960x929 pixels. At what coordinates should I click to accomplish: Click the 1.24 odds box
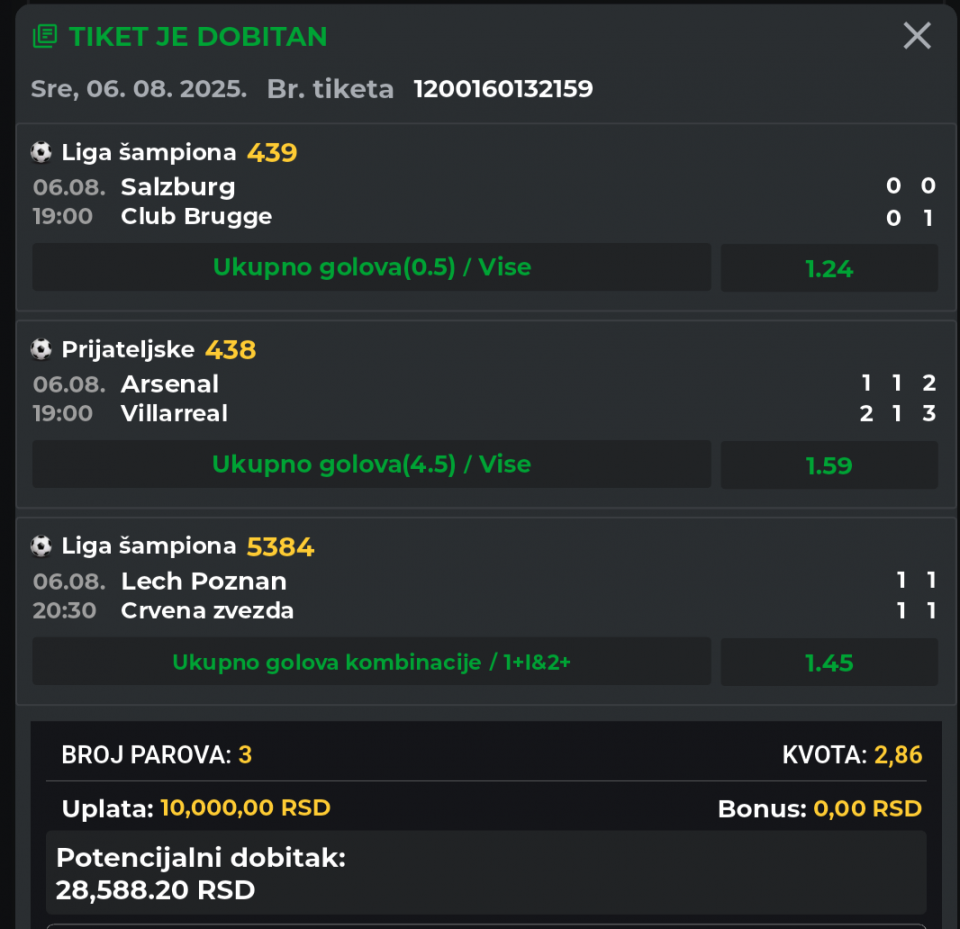[829, 268]
